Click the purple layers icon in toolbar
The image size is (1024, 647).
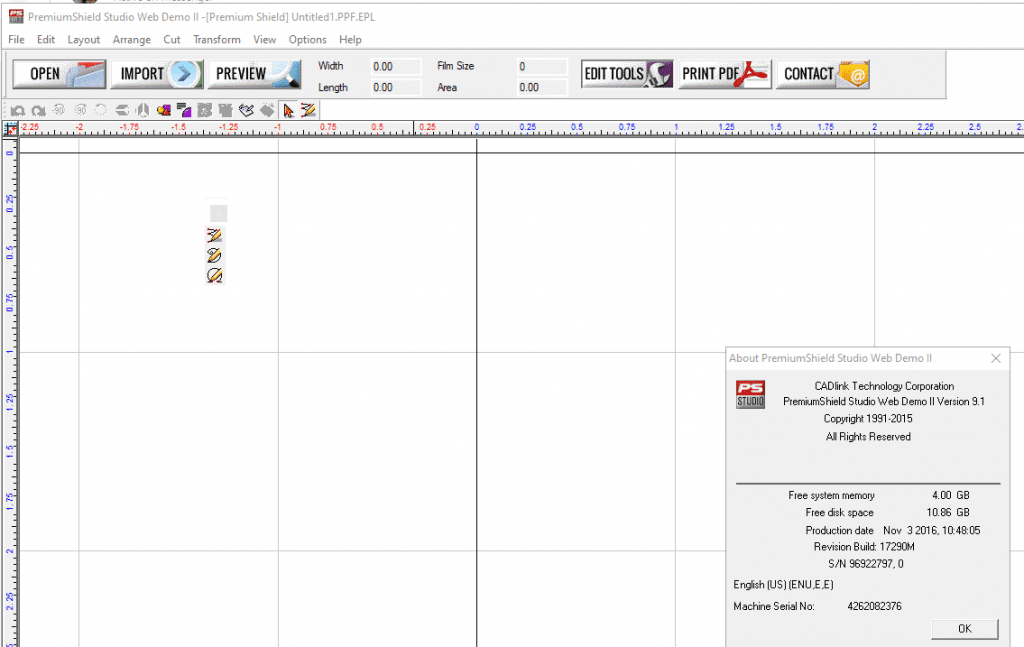pyautogui.click(x=184, y=110)
